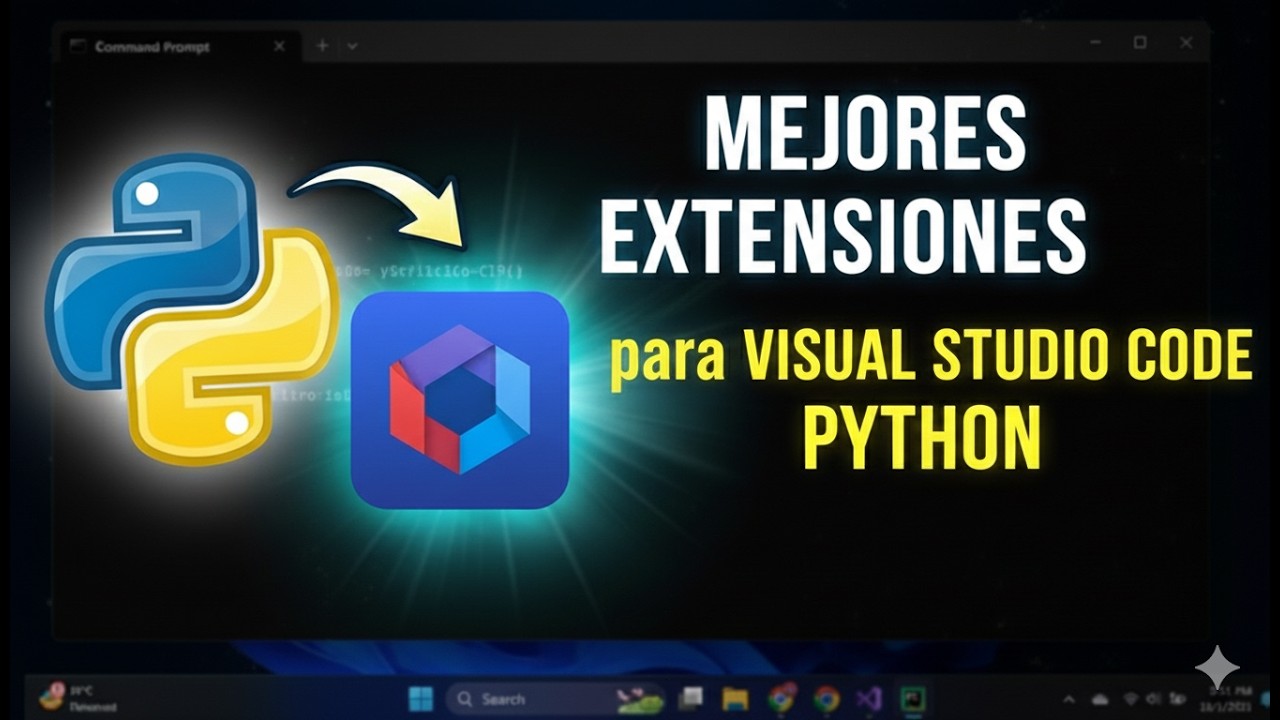
Task: Open the OneDrive cloud tray icon
Action: tap(1101, 699)
